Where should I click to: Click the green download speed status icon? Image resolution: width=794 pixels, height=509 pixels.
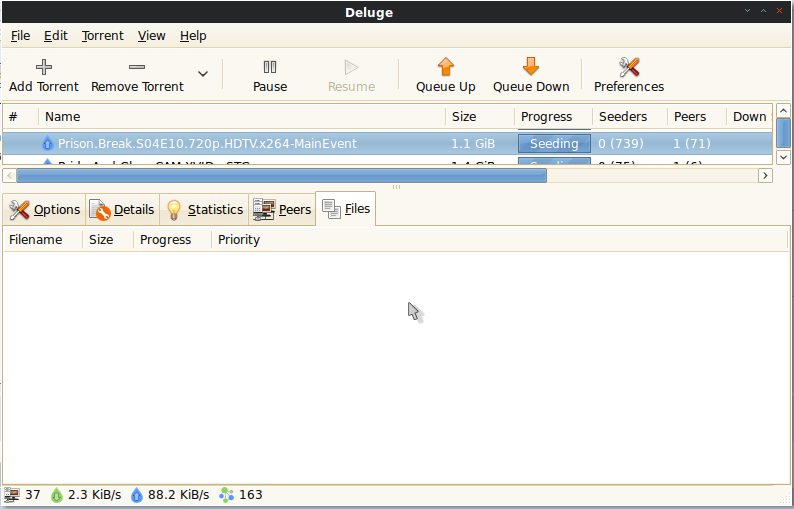[57, 495]
